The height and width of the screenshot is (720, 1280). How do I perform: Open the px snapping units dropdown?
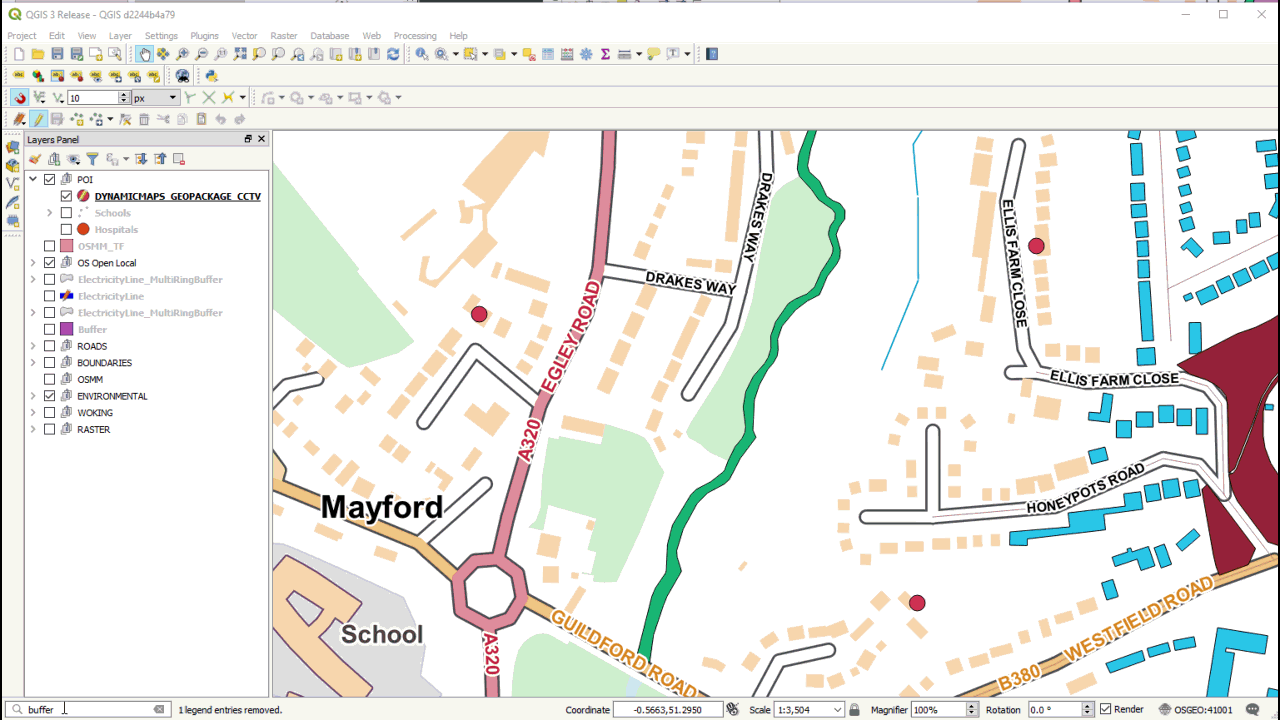coord(155,98)
